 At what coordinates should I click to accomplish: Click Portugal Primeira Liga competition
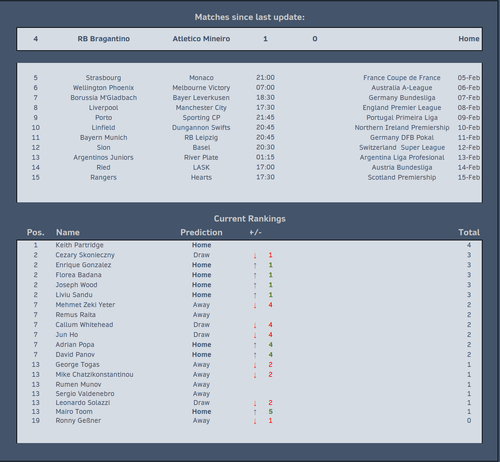pos(402,118)
